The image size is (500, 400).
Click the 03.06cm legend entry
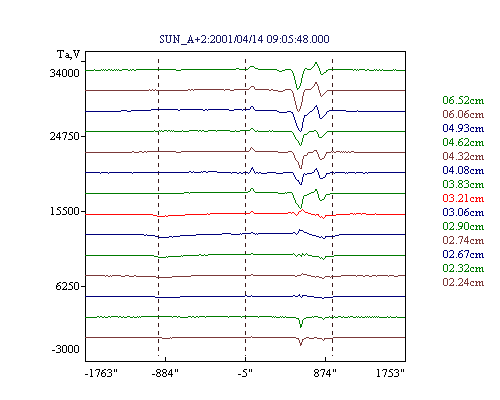coord(463,212)
